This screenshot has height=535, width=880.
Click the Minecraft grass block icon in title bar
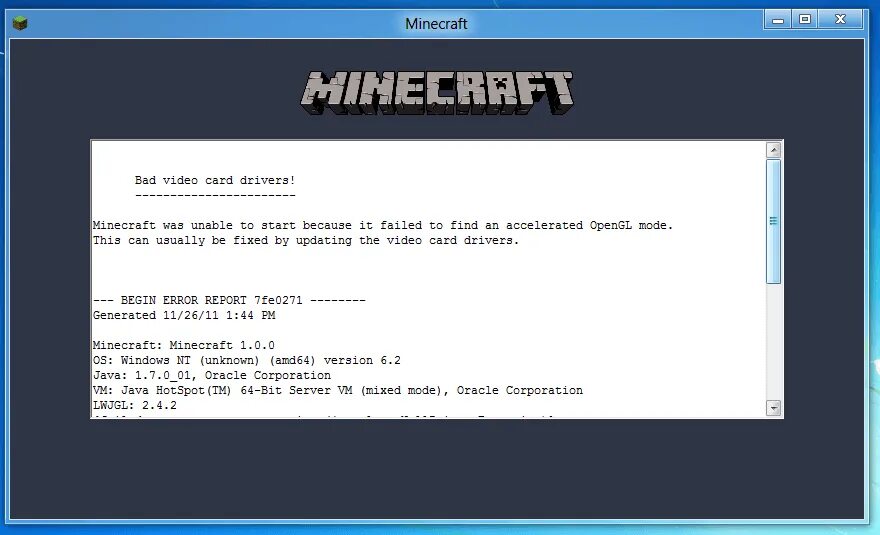(20, 24)
